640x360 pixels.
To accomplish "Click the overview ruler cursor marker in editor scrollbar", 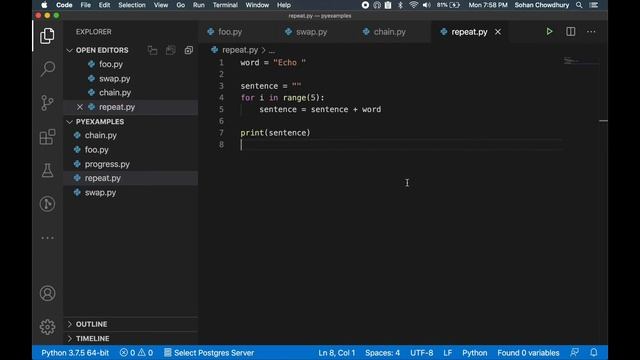I will [603, 121].
